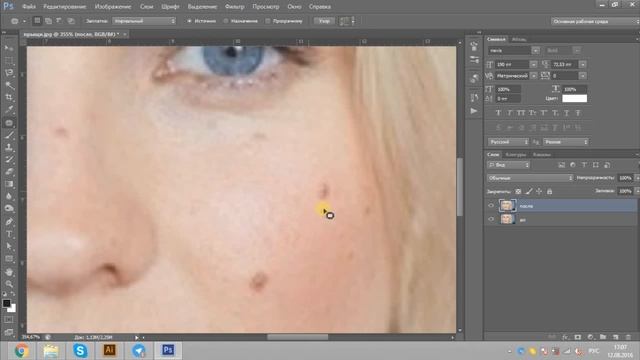Viewport: 640px width, 360px height.
Task: Open the Вид layer filter dropdown
Action: (508, 165)
